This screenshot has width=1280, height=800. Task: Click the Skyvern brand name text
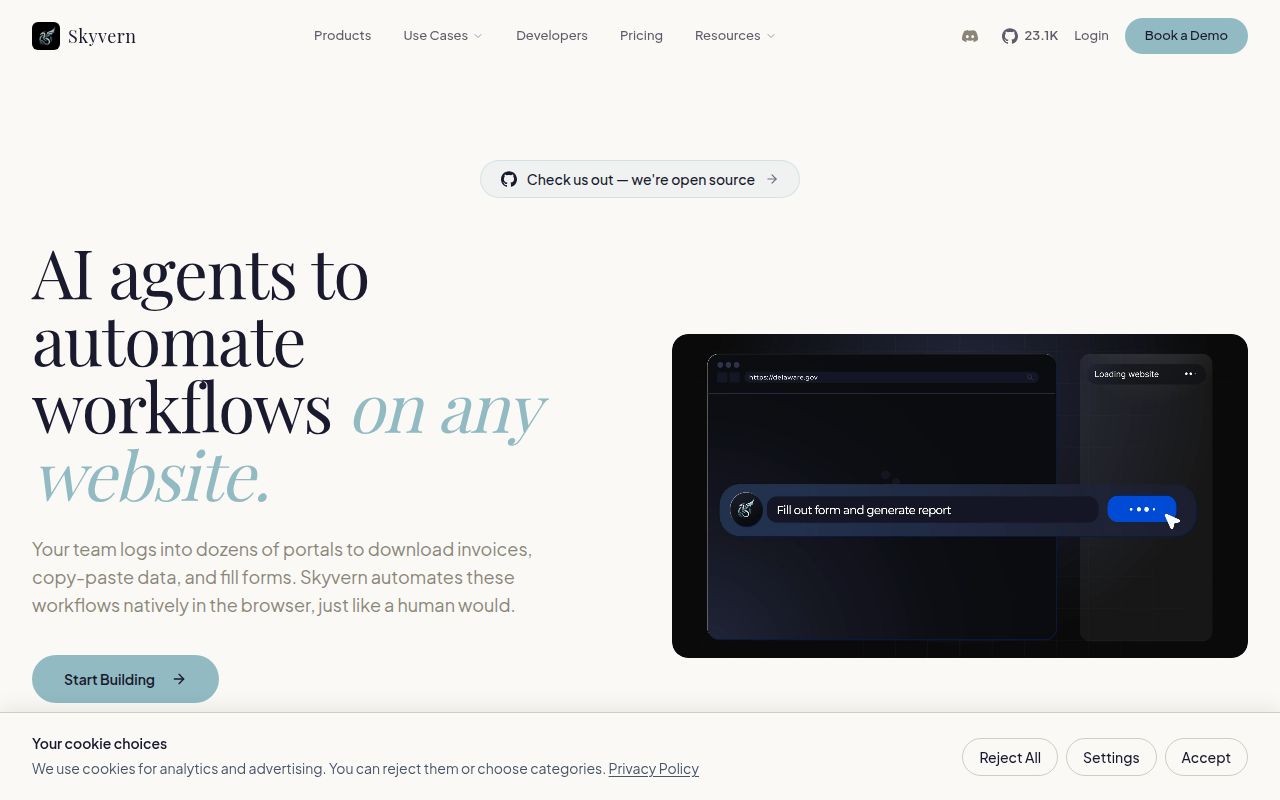102,37
